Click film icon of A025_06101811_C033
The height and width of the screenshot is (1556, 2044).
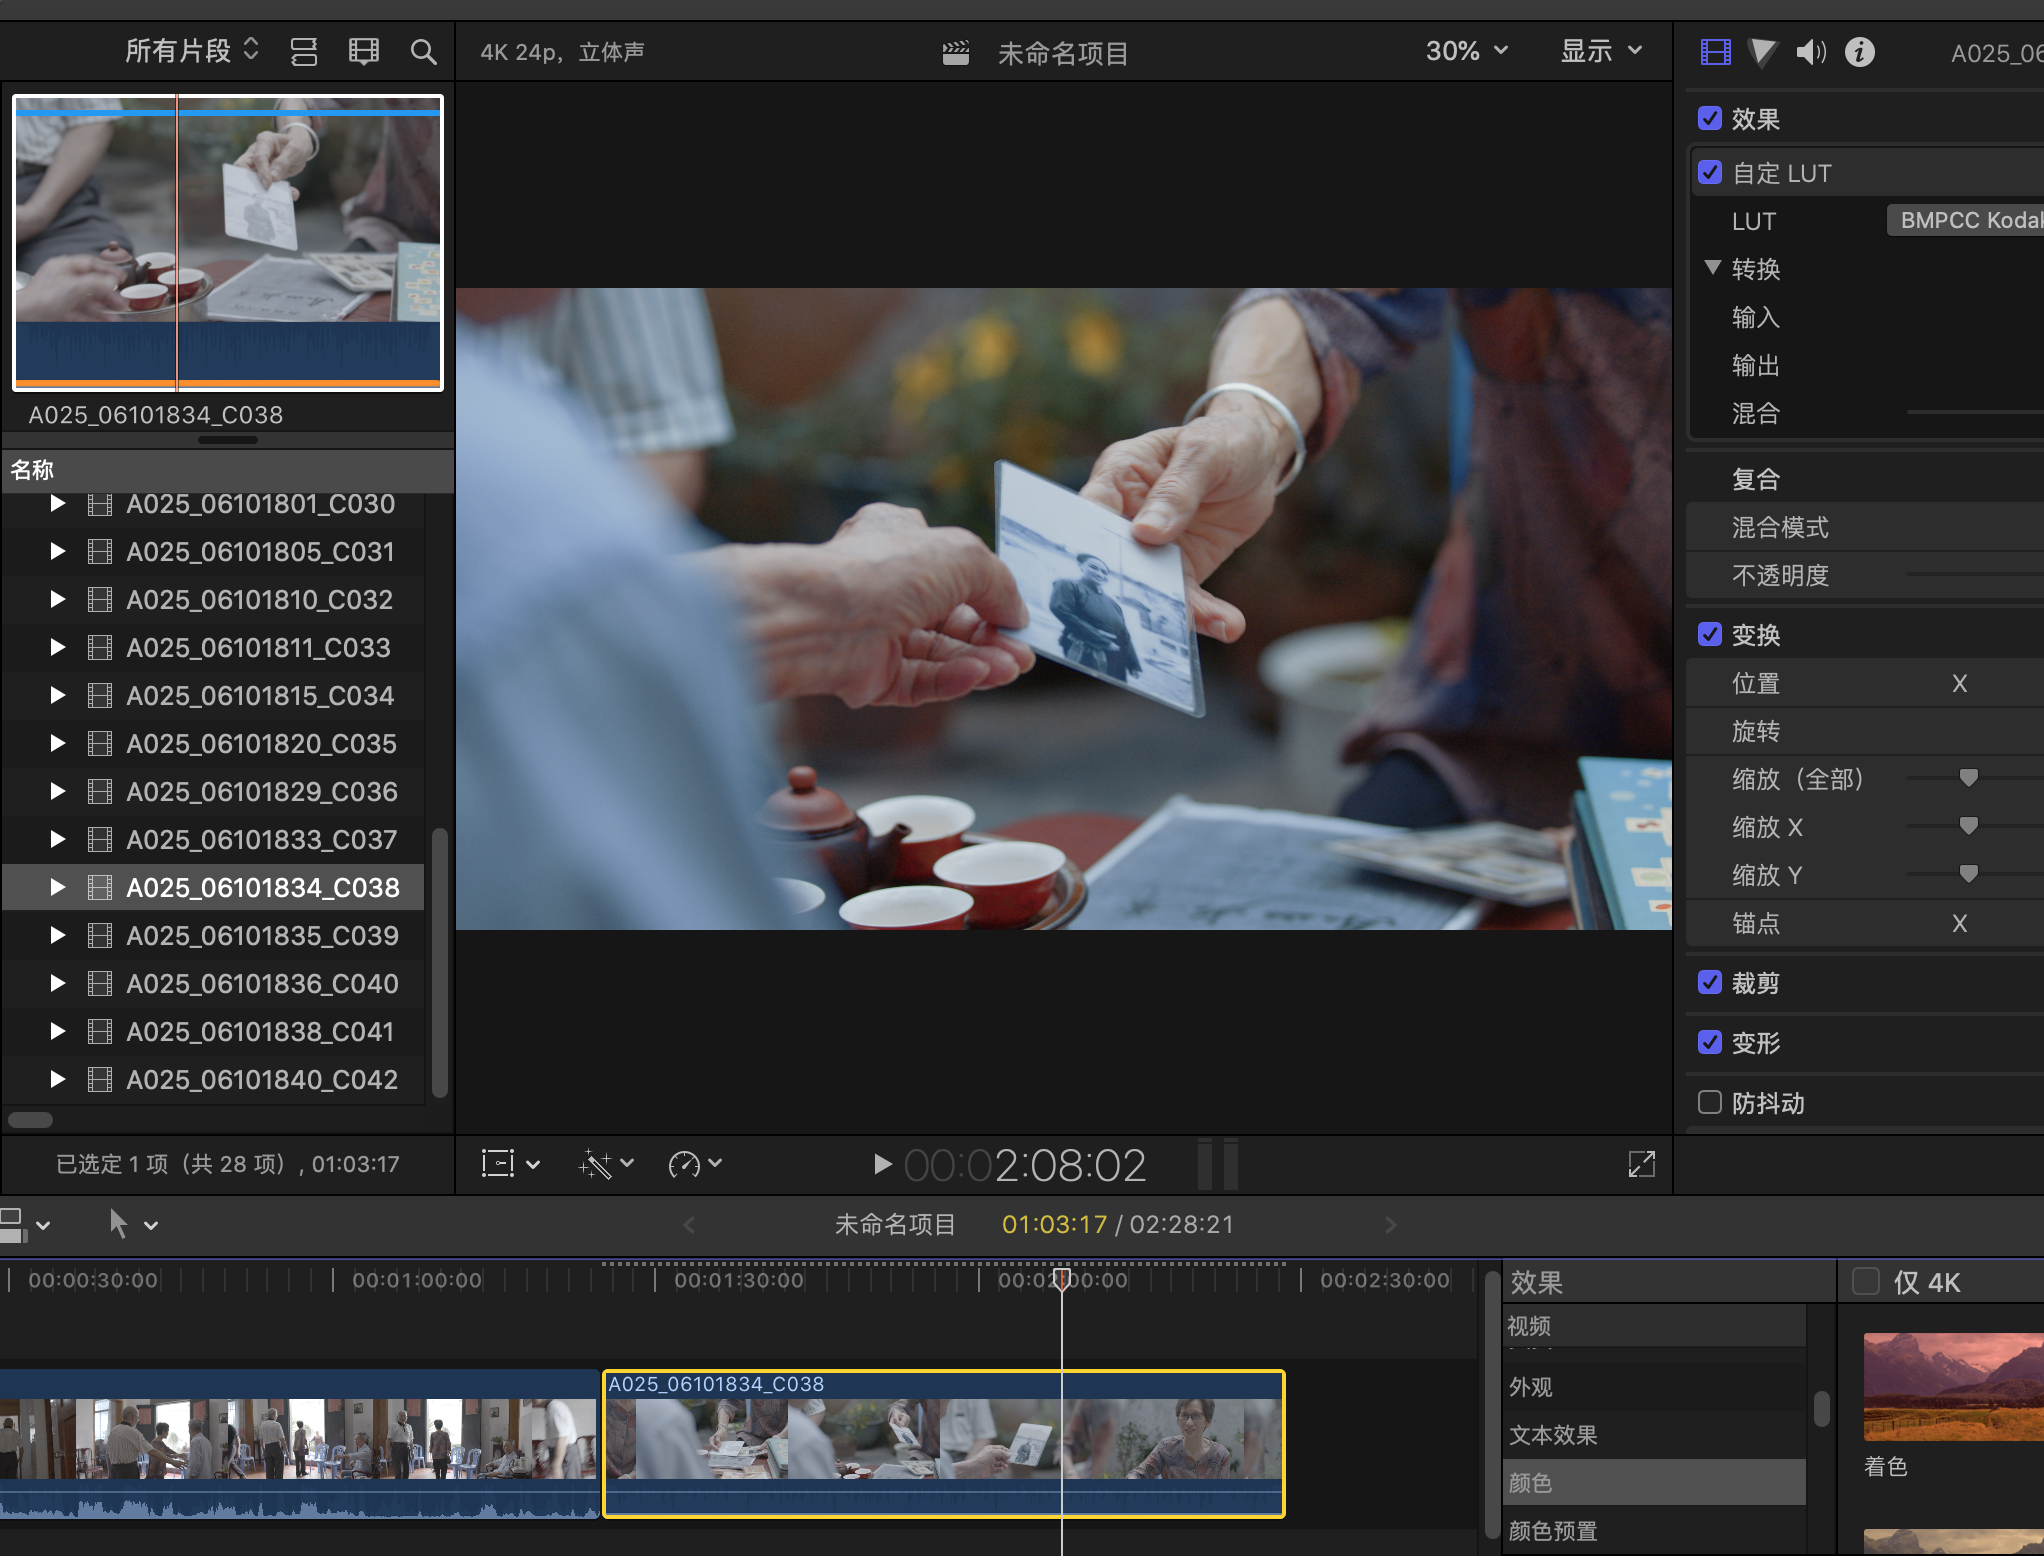click(x=99, y=647)
